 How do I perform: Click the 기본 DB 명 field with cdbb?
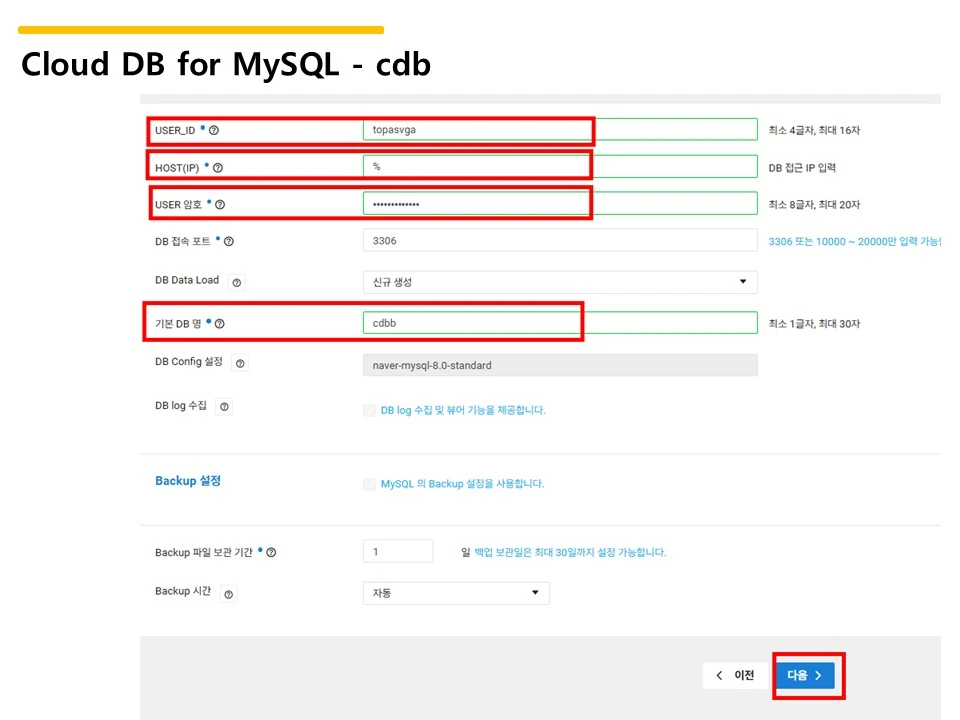coord(560,323)
